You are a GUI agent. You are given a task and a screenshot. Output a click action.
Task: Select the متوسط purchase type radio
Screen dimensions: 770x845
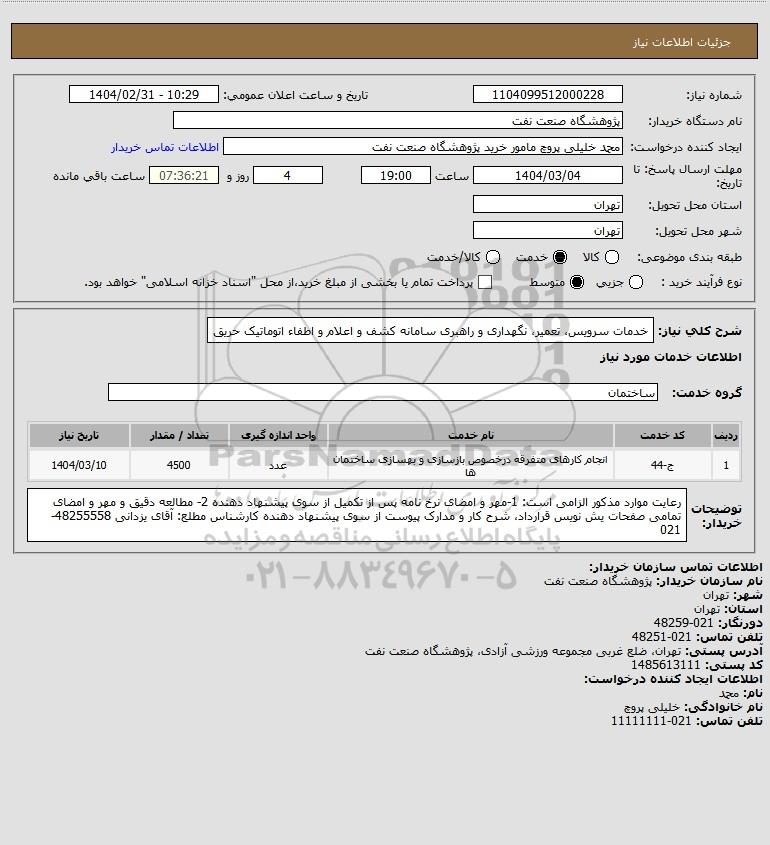click(x=577, y=282)
